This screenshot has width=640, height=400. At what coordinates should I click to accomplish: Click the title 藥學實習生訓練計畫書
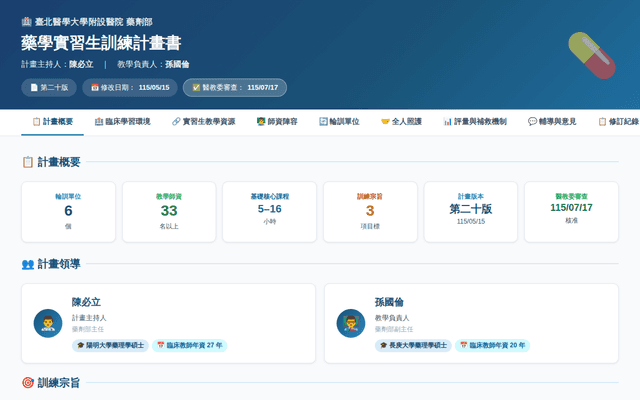pyautogui.click(x=101, y=43)
